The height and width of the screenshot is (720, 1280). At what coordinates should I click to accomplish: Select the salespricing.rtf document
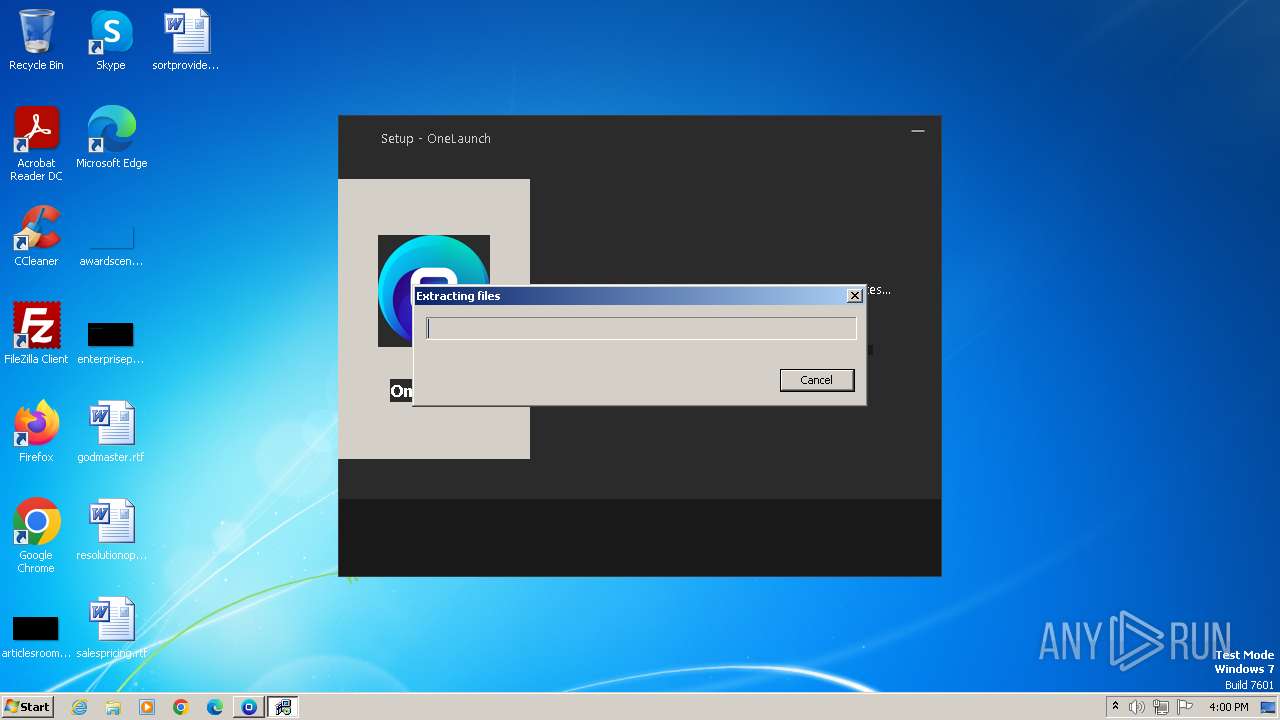pyautogui.click(x=111, y=628)
